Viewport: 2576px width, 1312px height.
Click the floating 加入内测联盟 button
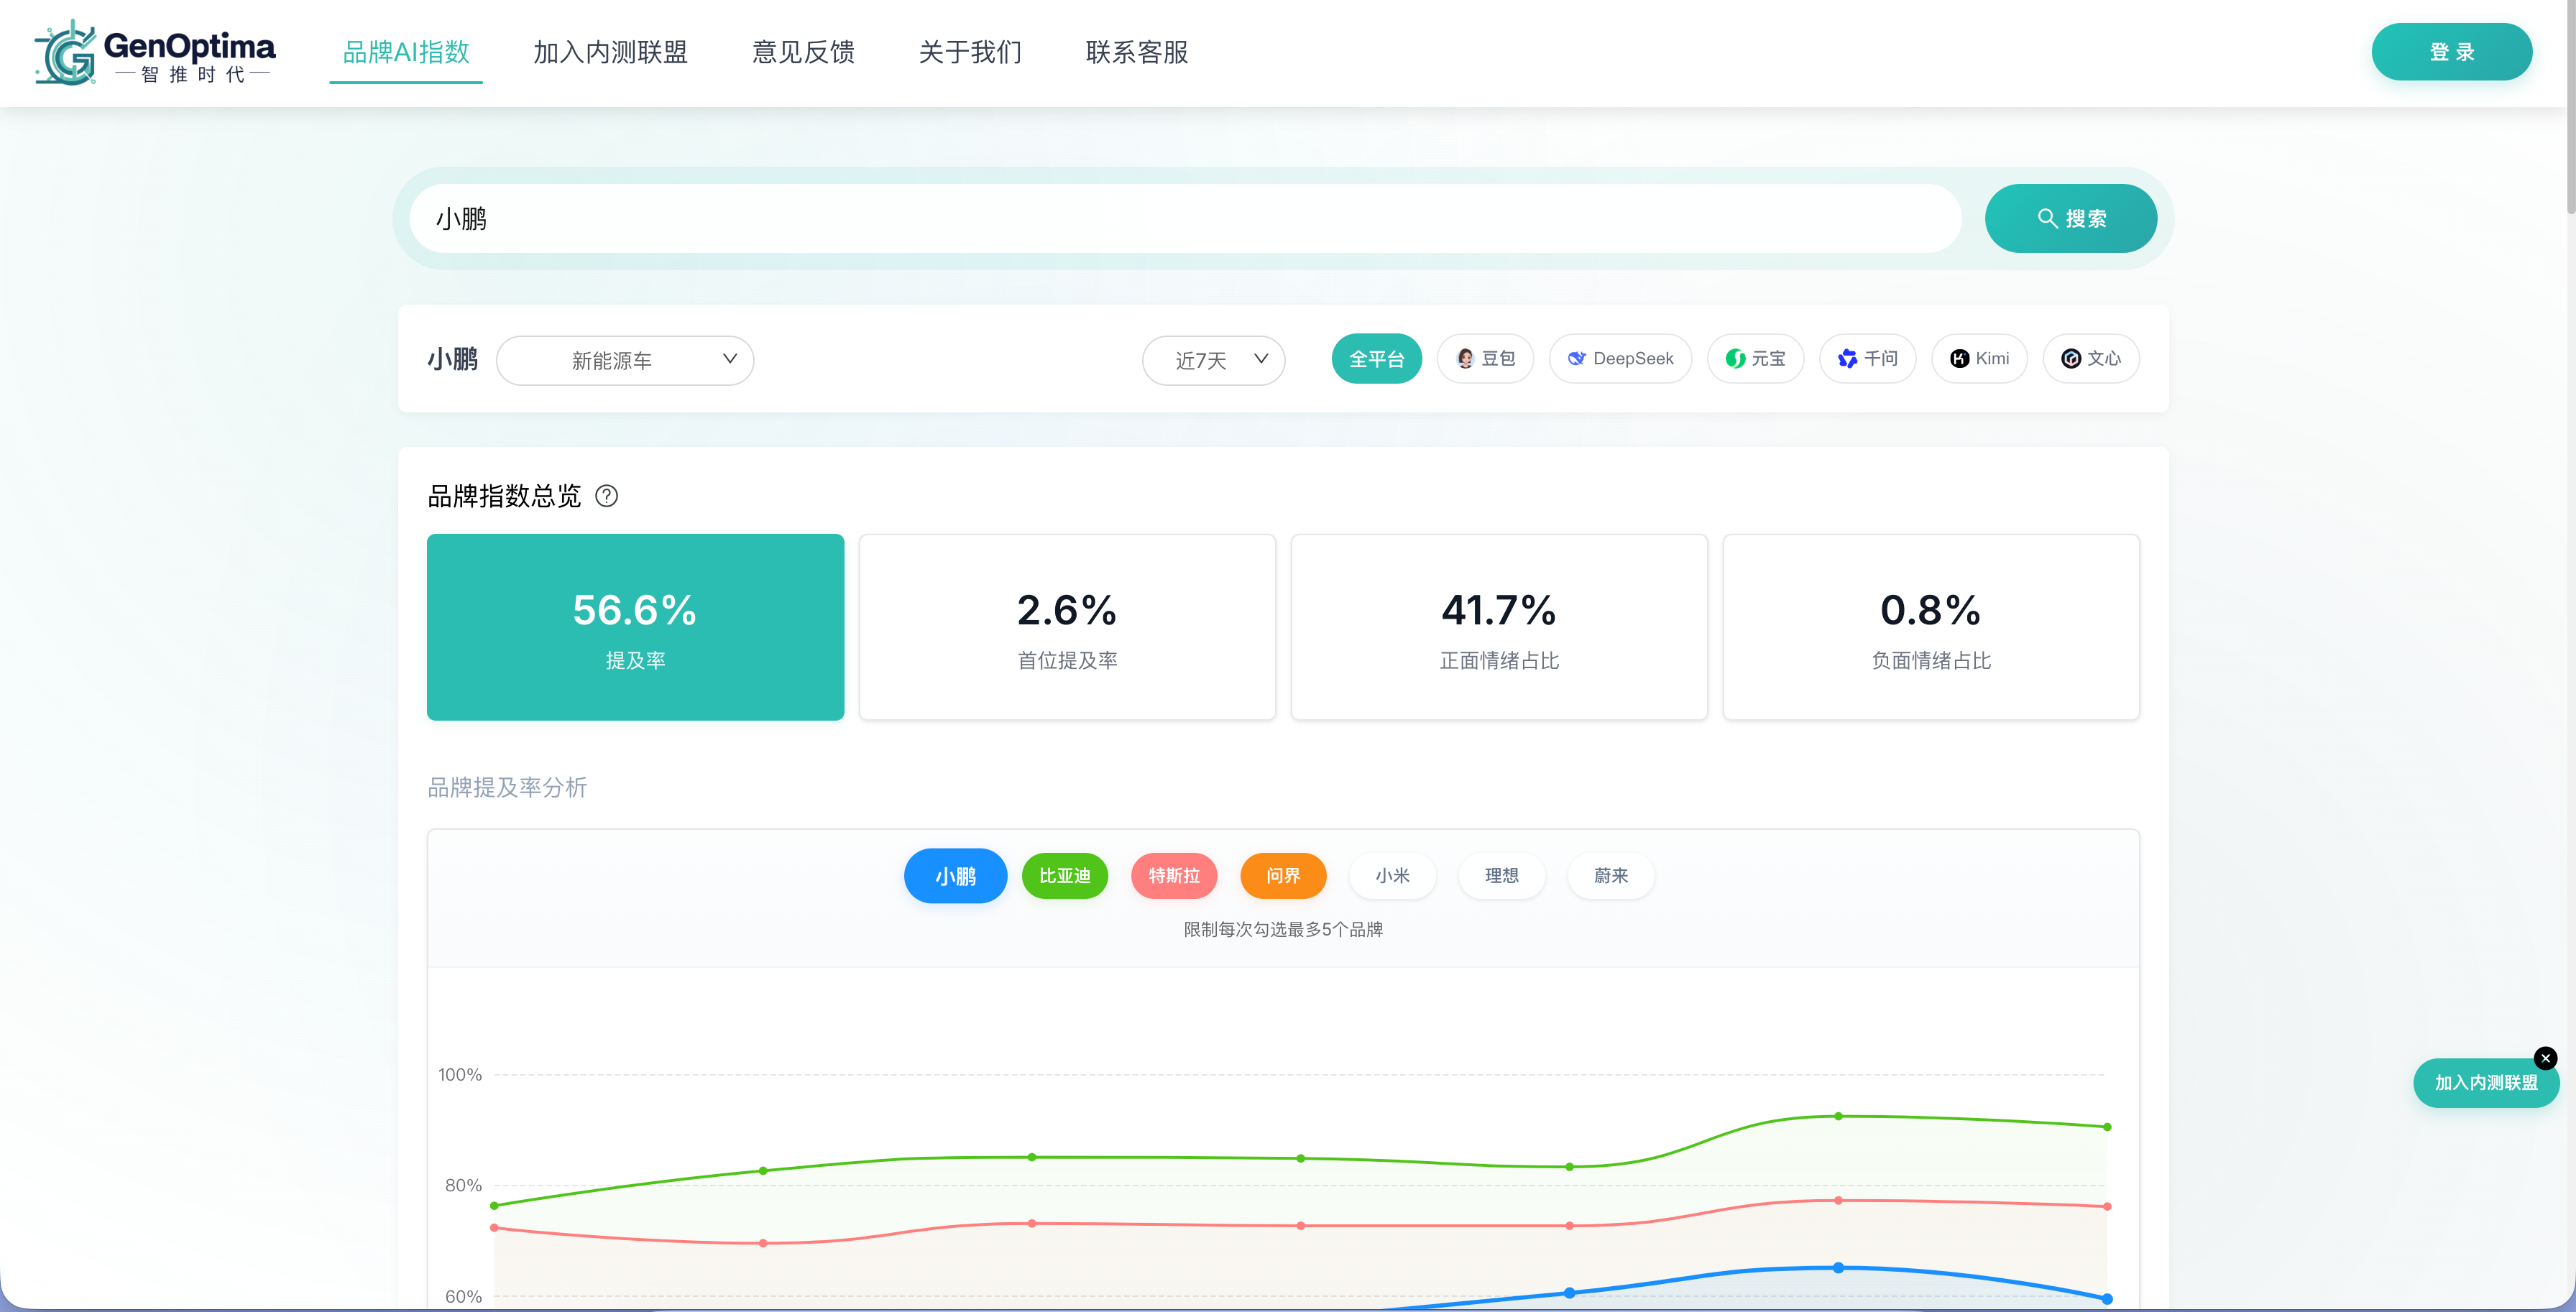coord(2485,1083)
